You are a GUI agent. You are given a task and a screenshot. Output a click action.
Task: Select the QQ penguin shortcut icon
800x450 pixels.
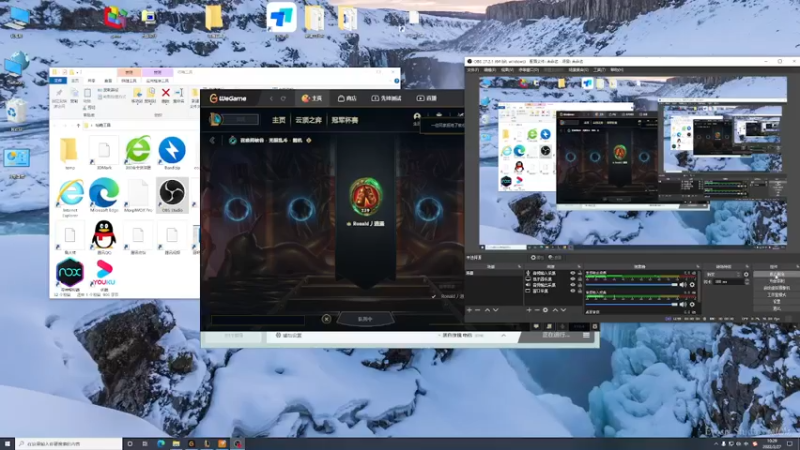click(x=104, y=238)
